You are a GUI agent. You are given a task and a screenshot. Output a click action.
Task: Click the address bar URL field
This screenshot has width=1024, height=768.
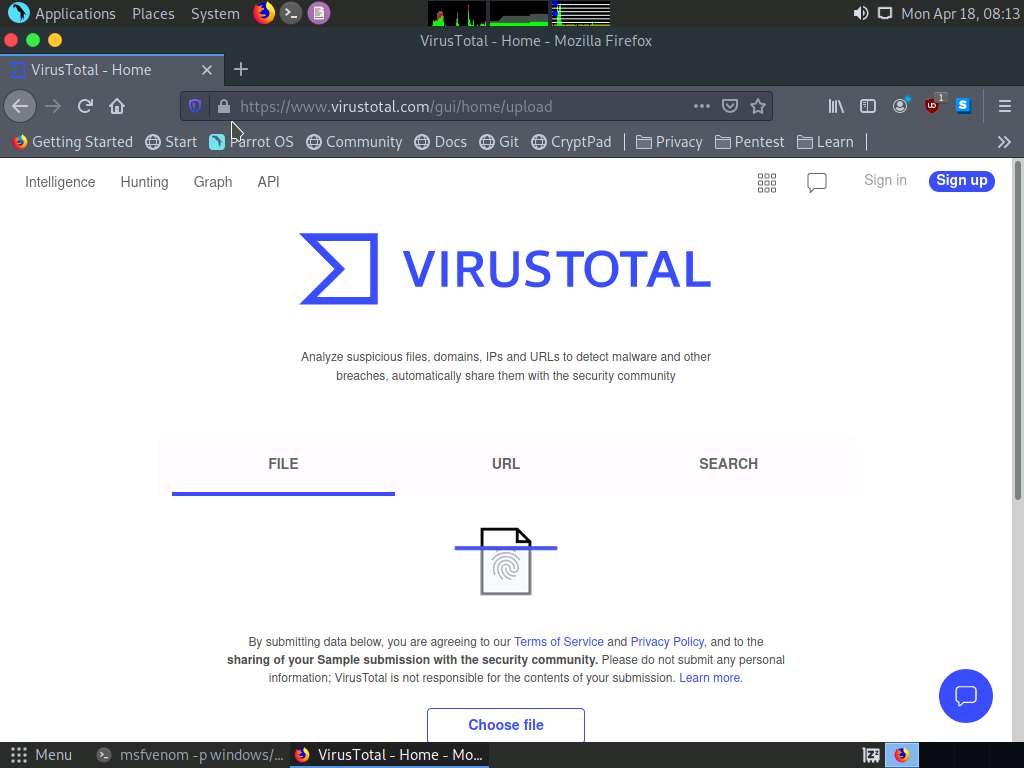(450, 106)
